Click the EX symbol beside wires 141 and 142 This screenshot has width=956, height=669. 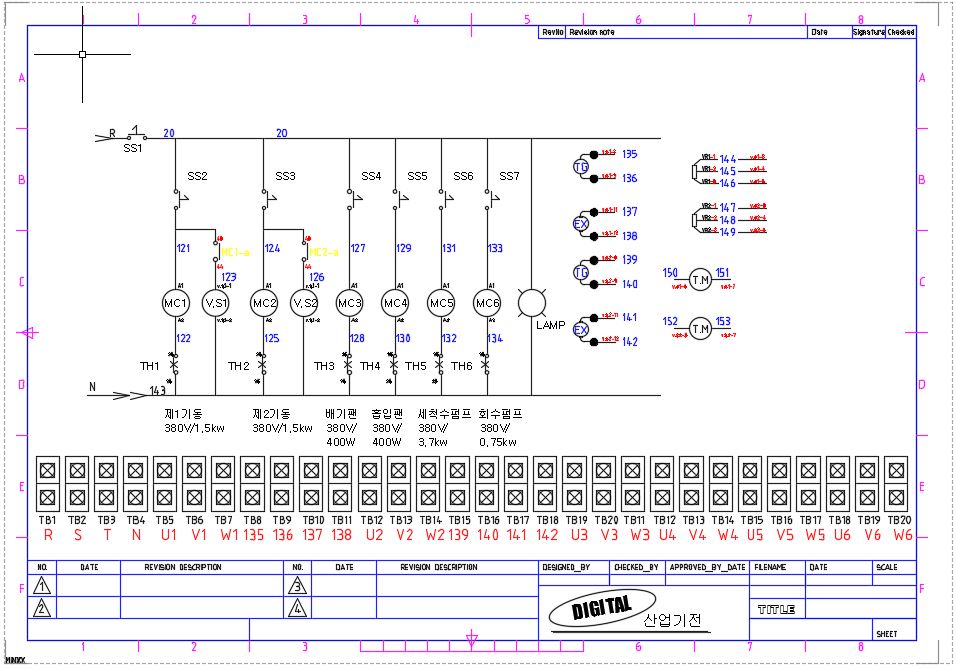tap(581, 330)
